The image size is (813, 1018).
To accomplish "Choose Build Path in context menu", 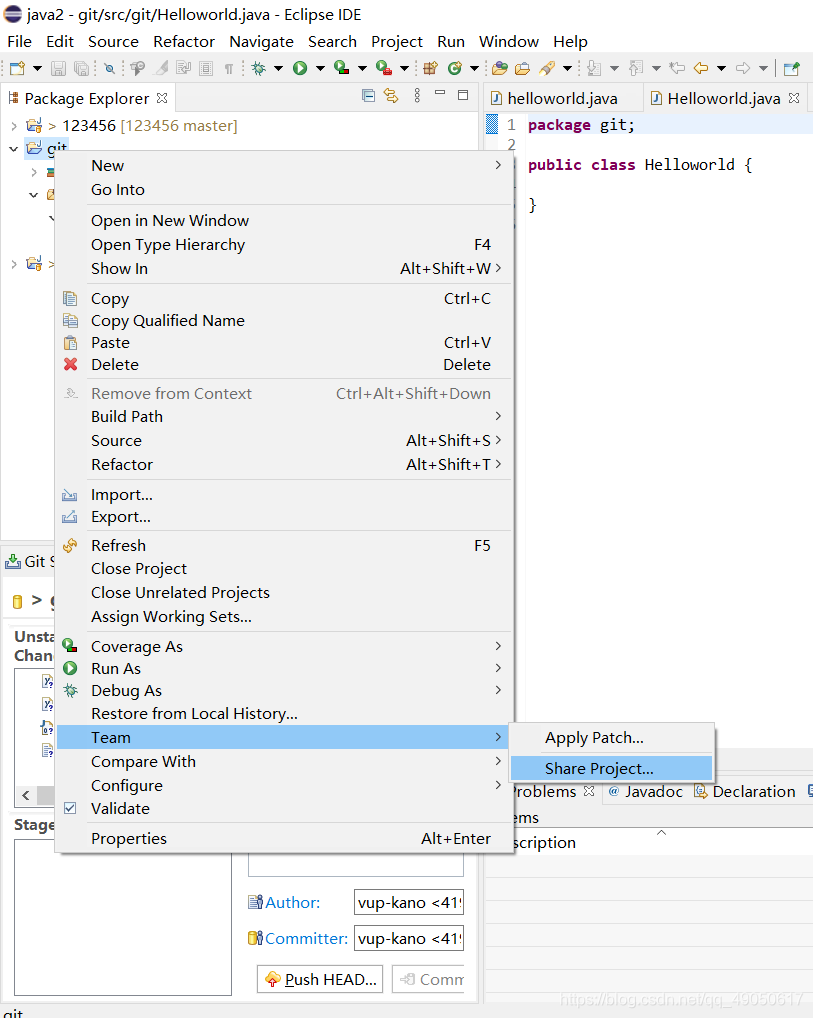I will 284,417.
